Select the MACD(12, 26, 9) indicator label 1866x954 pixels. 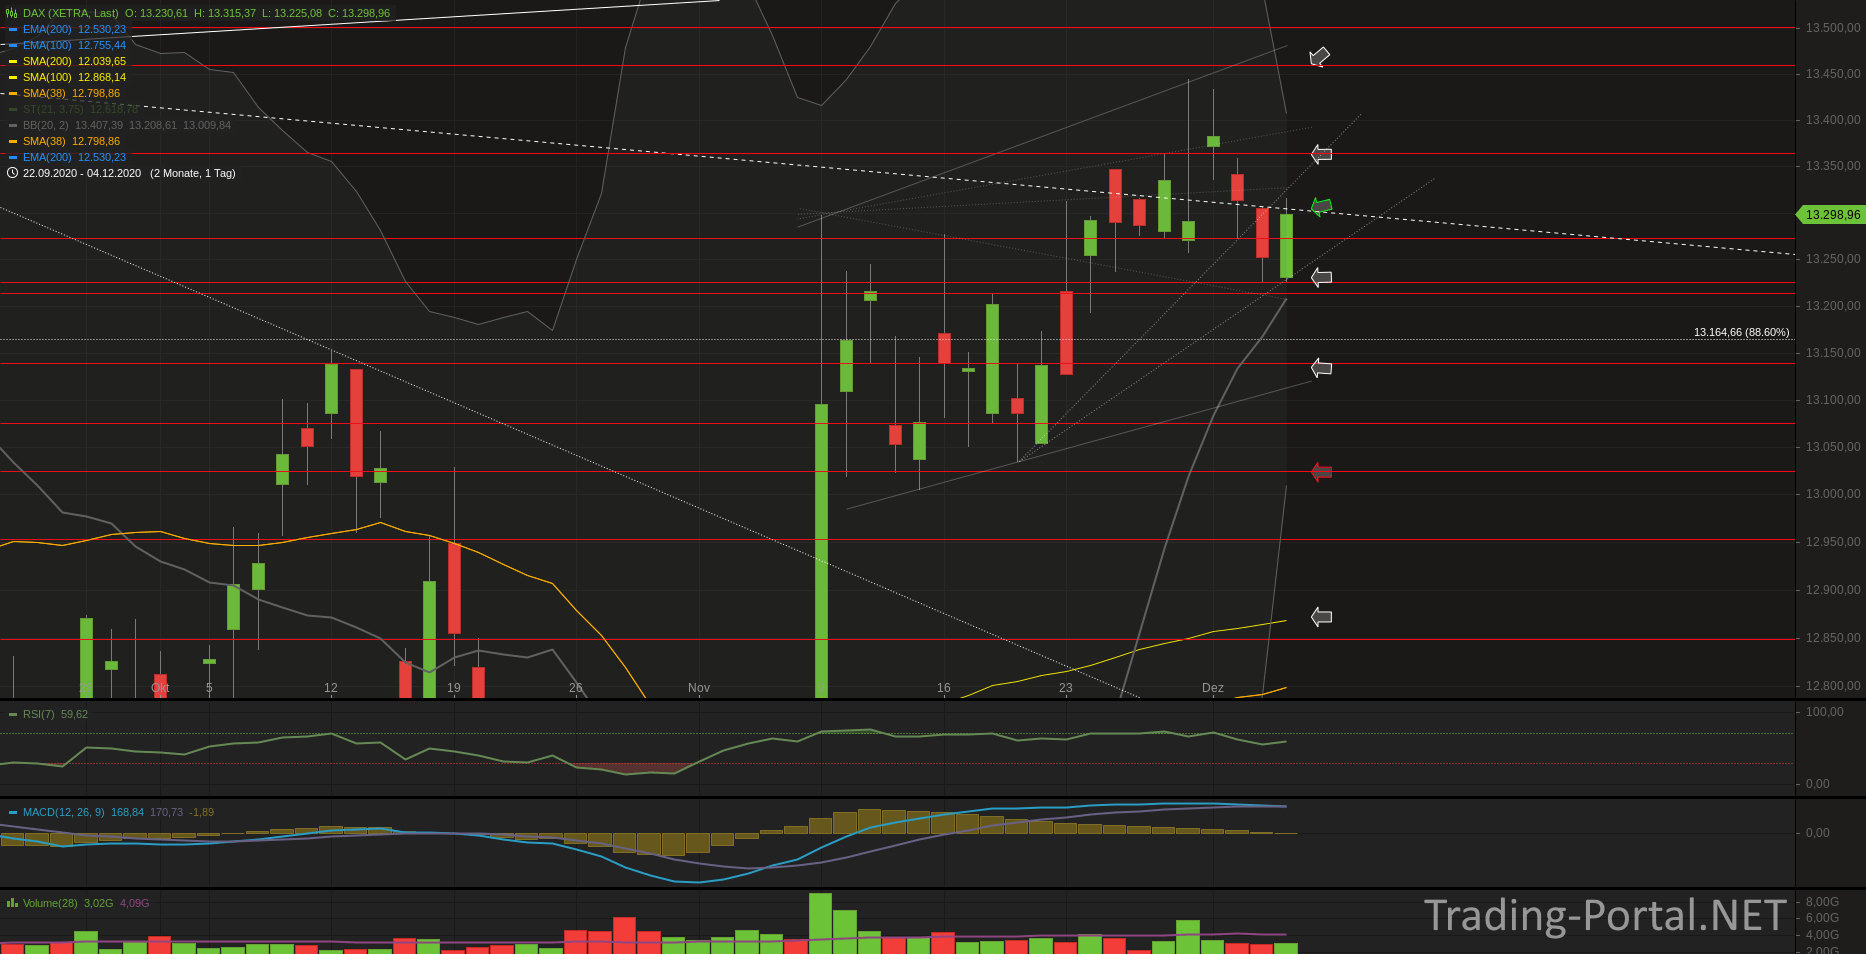[x=63, y=812]
